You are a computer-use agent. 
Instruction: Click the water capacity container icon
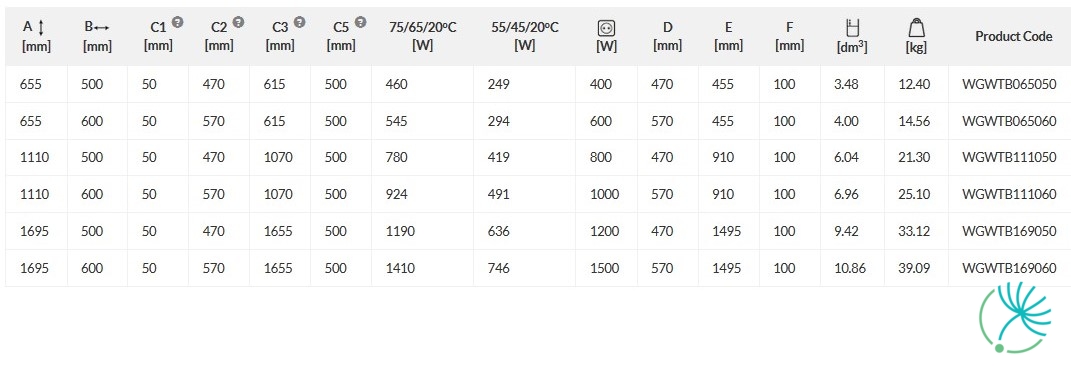[852, 28]
